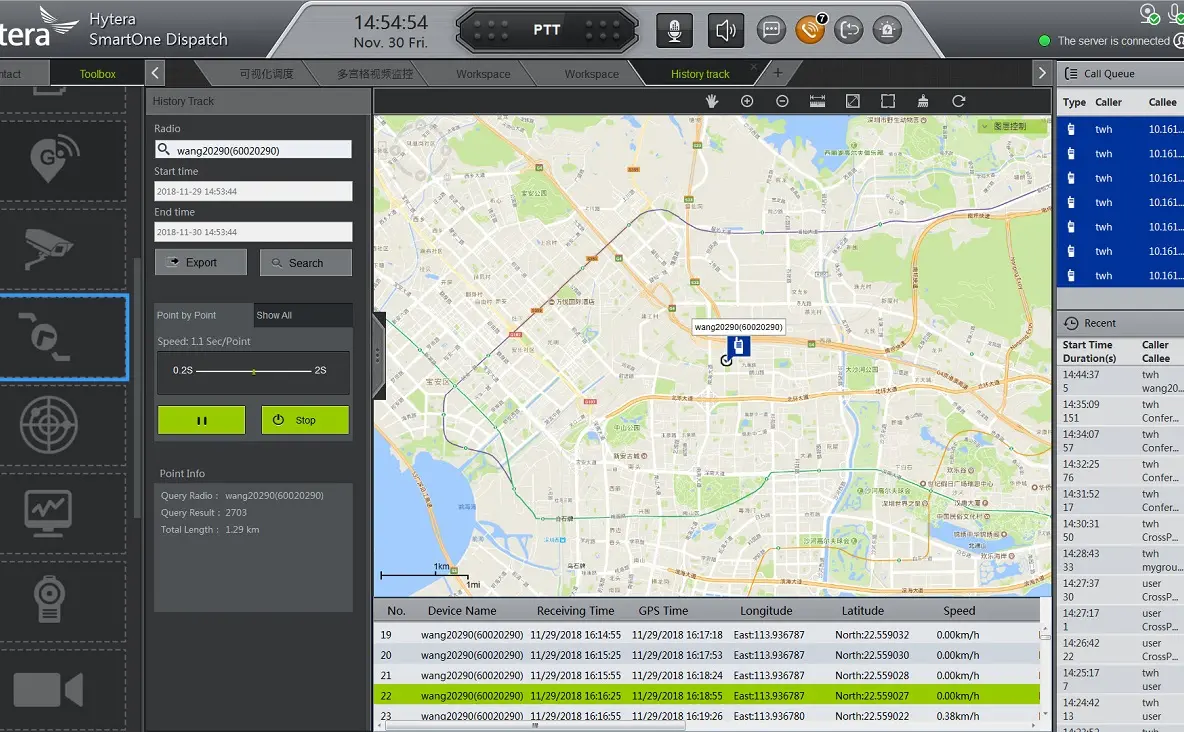Stop the track playback
This screenshot has width=1184, height=732.
(x=305, y=420)
